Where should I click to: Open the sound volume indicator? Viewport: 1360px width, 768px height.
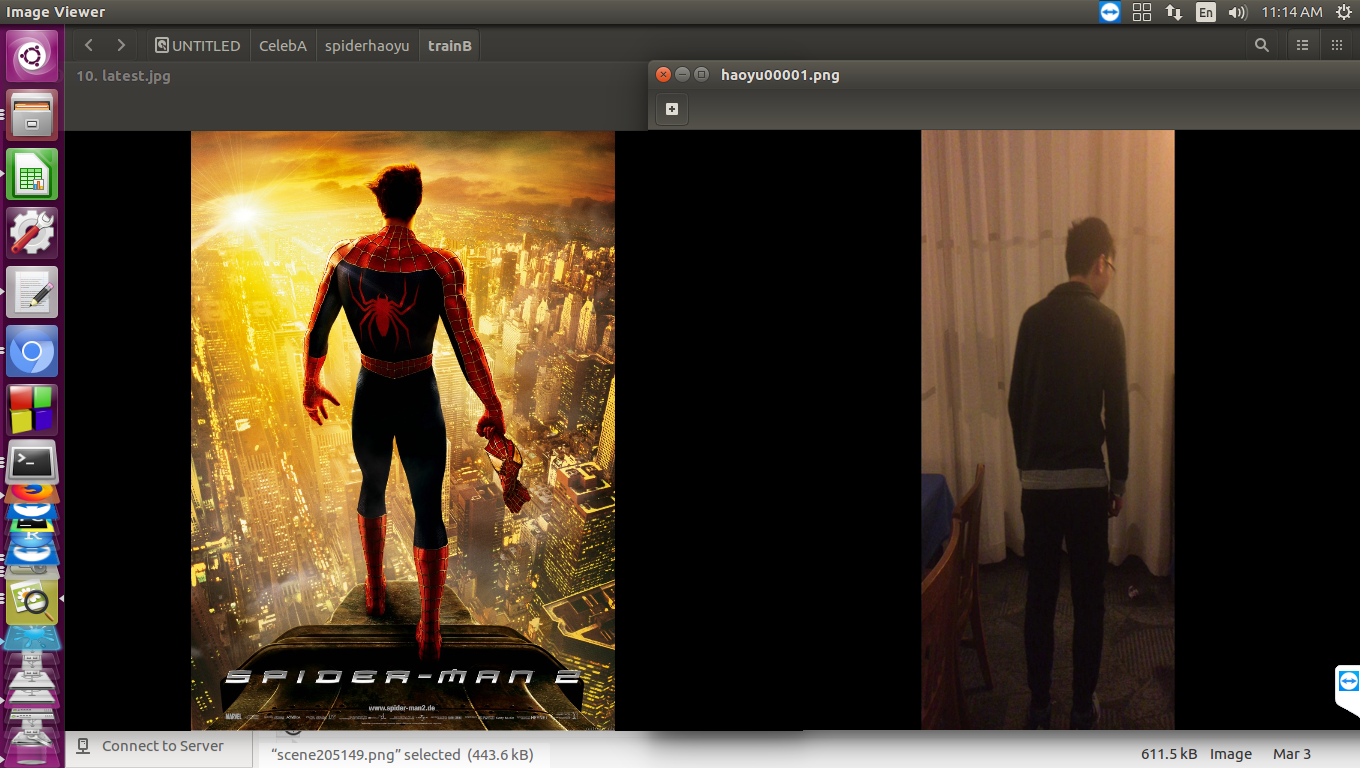pos(1237,12)
